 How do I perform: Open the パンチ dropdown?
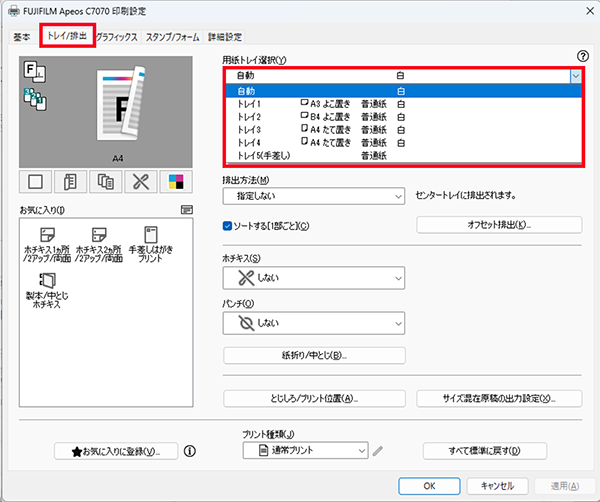point(313,323)
